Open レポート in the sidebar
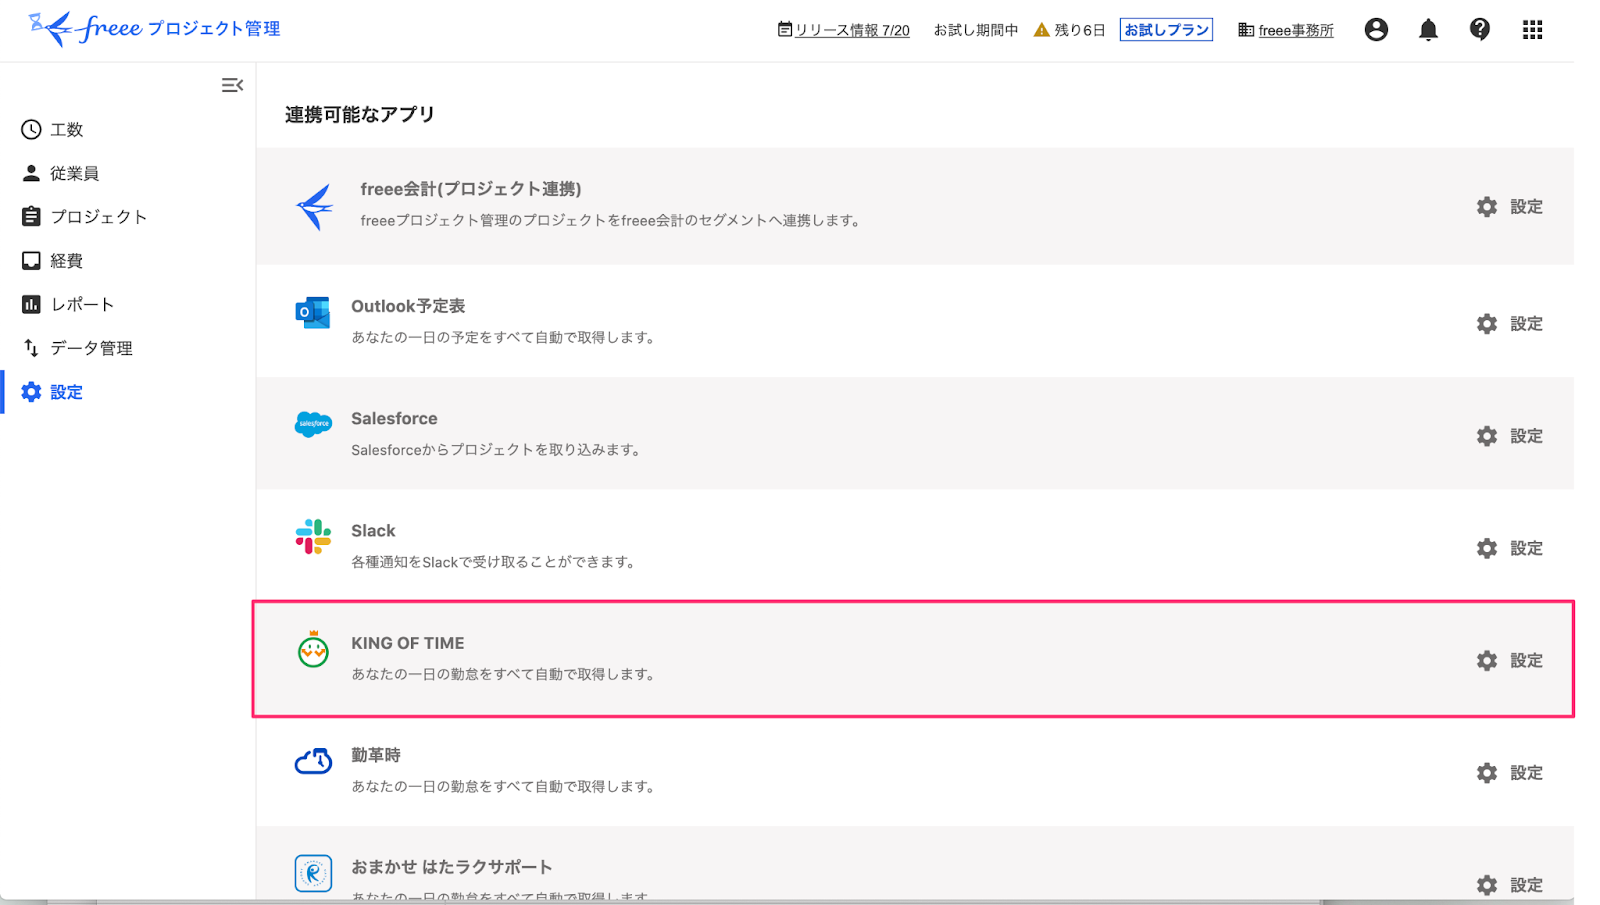This screenshot has height=905, width=1600. pos(67,304)
